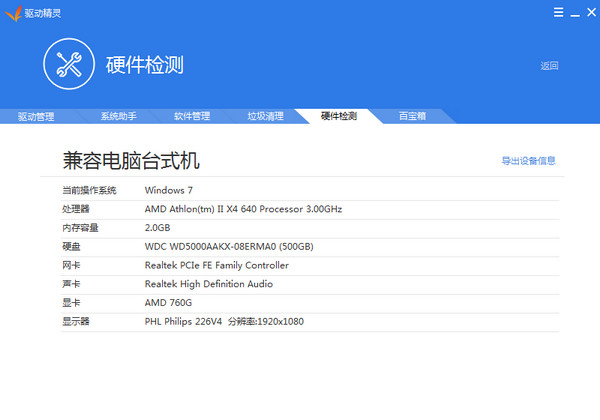This screenshot has width=600, height=420.
Task: Open the 系统助手 tab
Action: coord(117,116)
